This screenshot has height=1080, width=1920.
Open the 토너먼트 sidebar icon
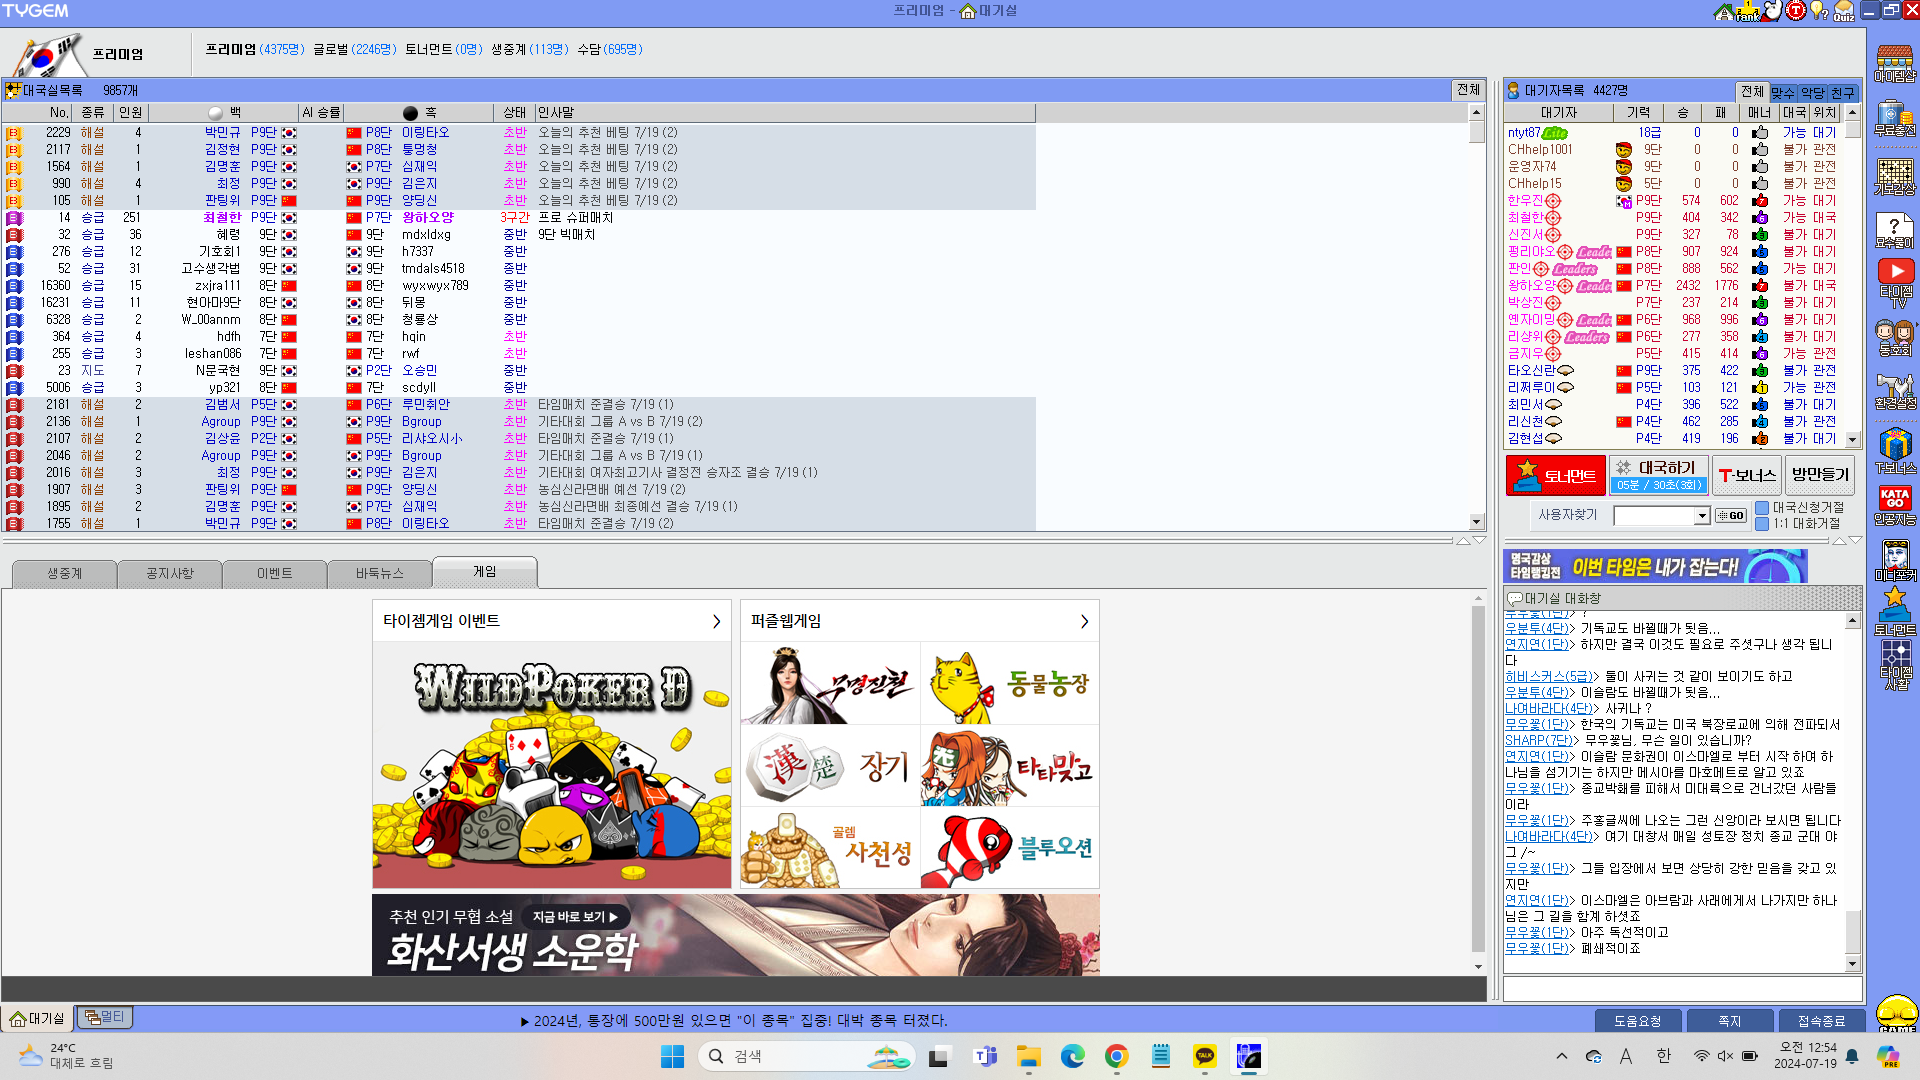point(1895,612)
